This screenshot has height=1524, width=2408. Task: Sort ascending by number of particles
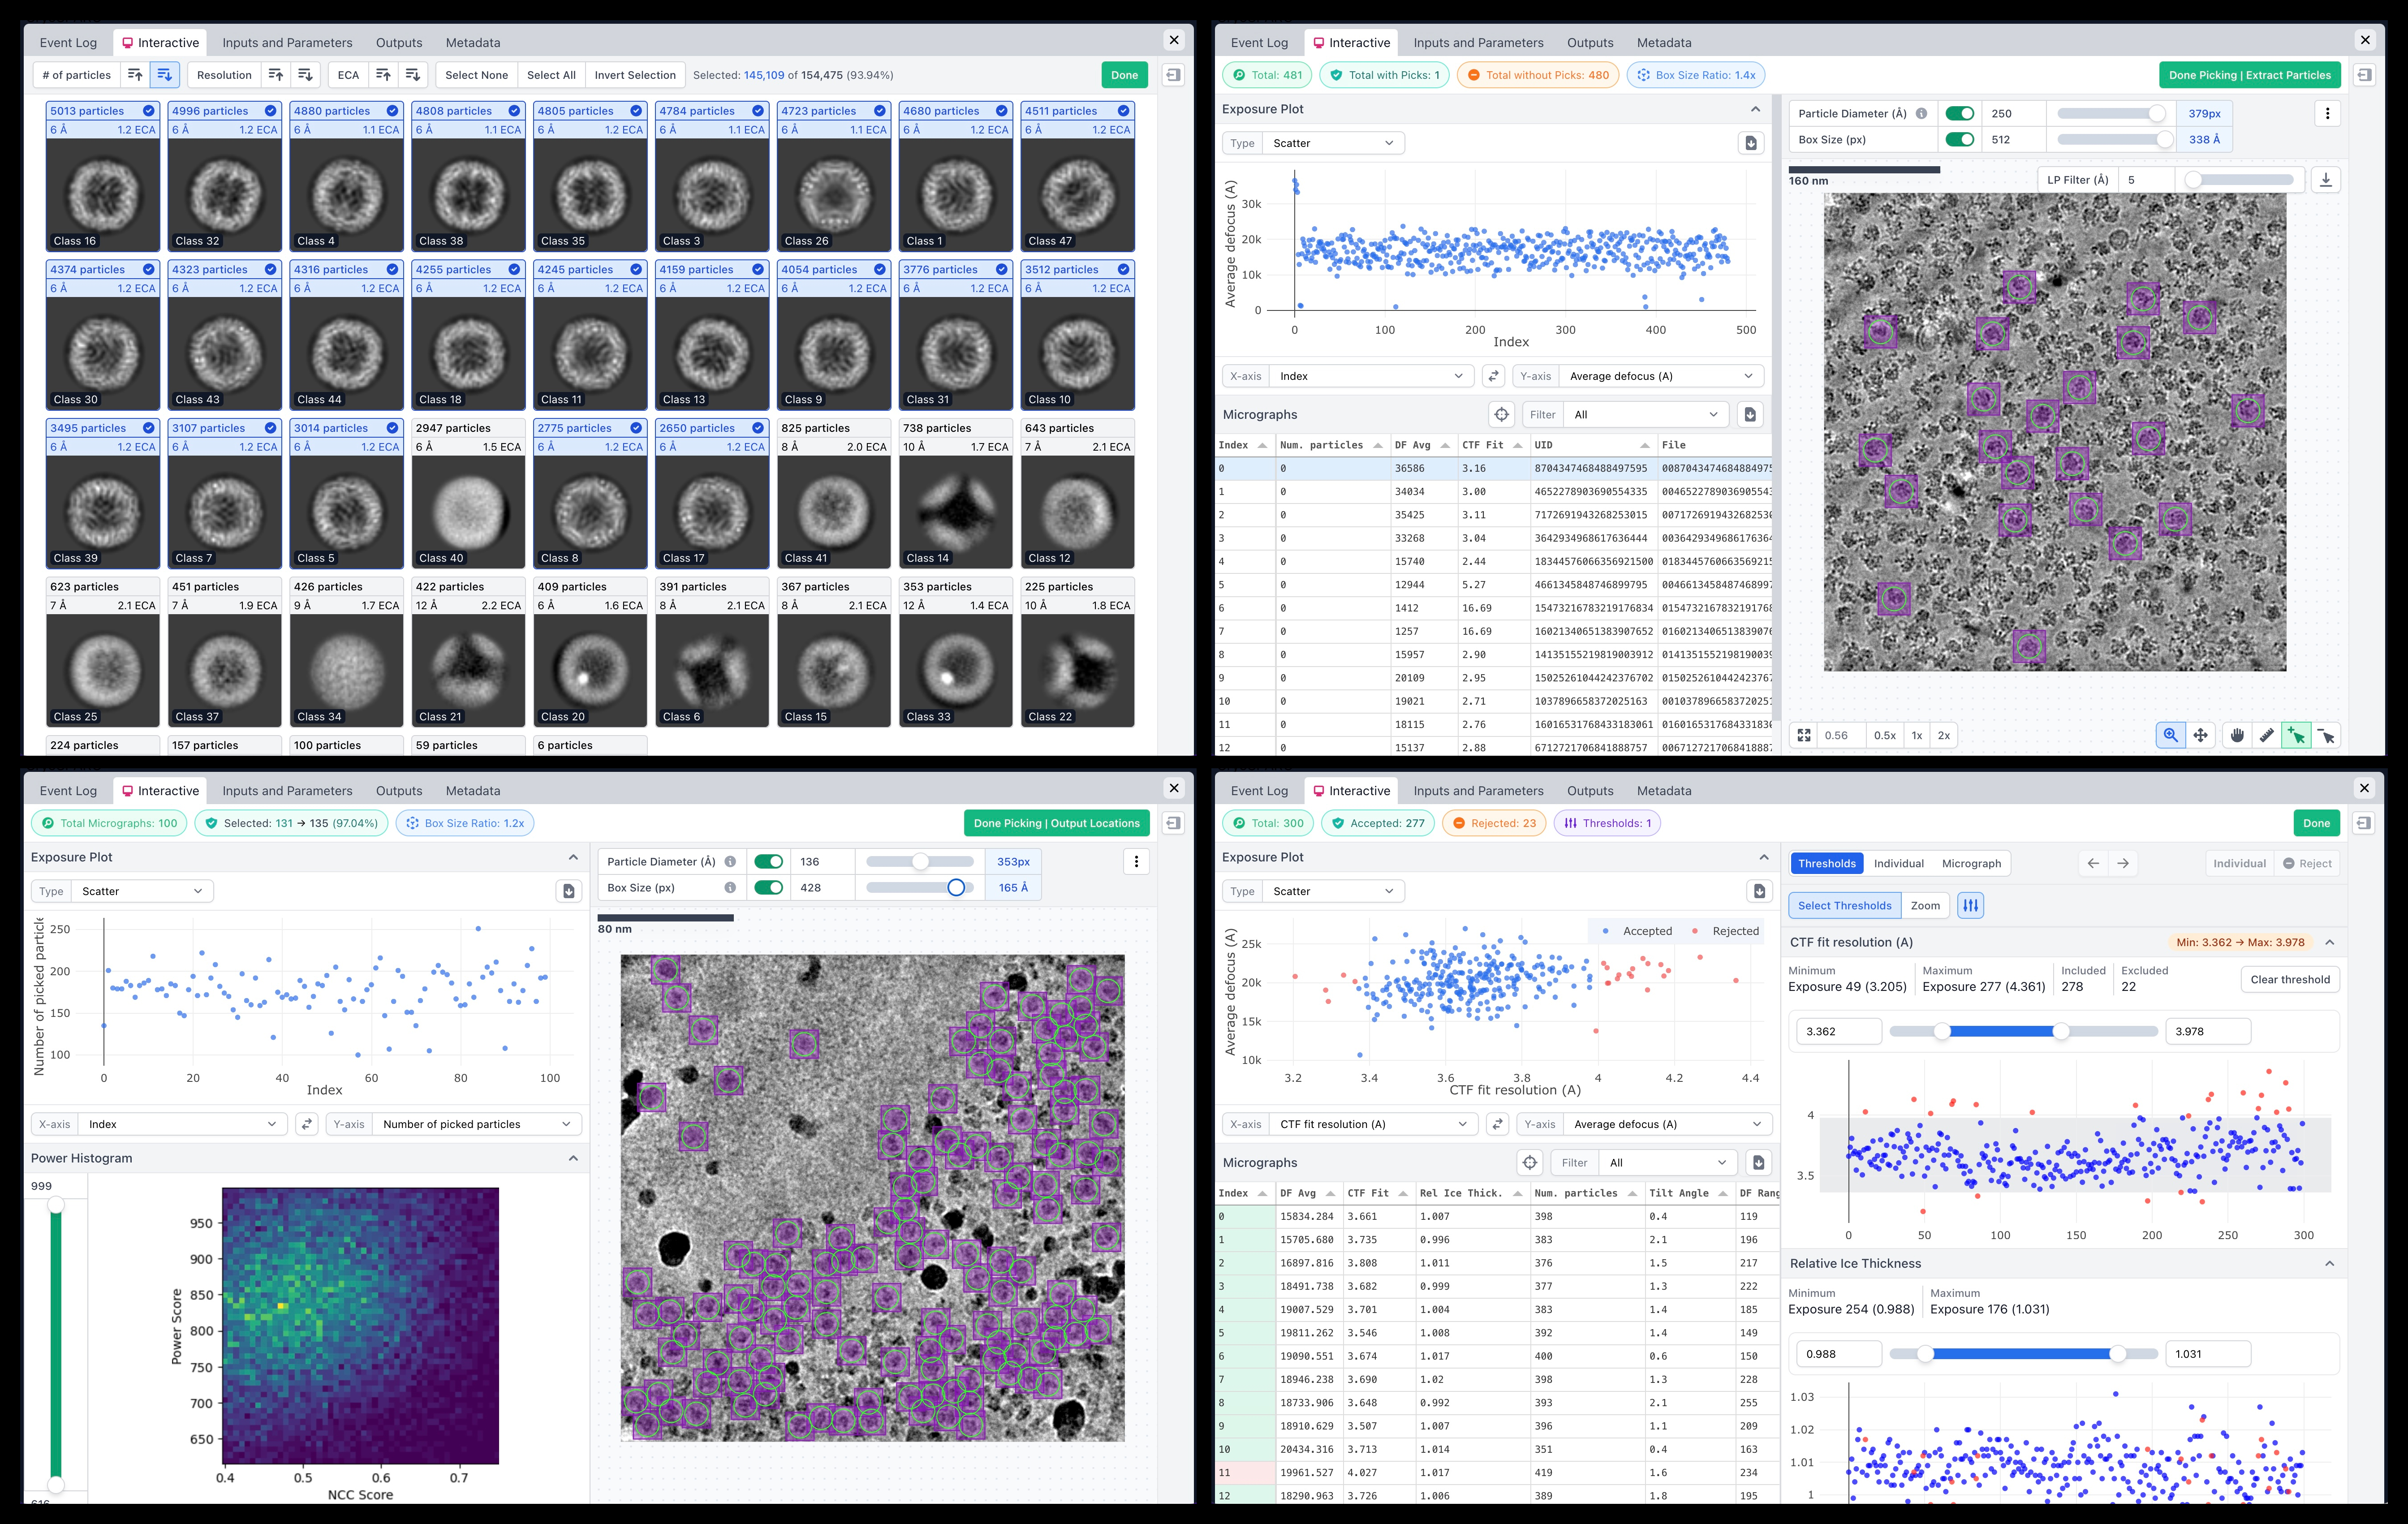click(x=135, y=75)
